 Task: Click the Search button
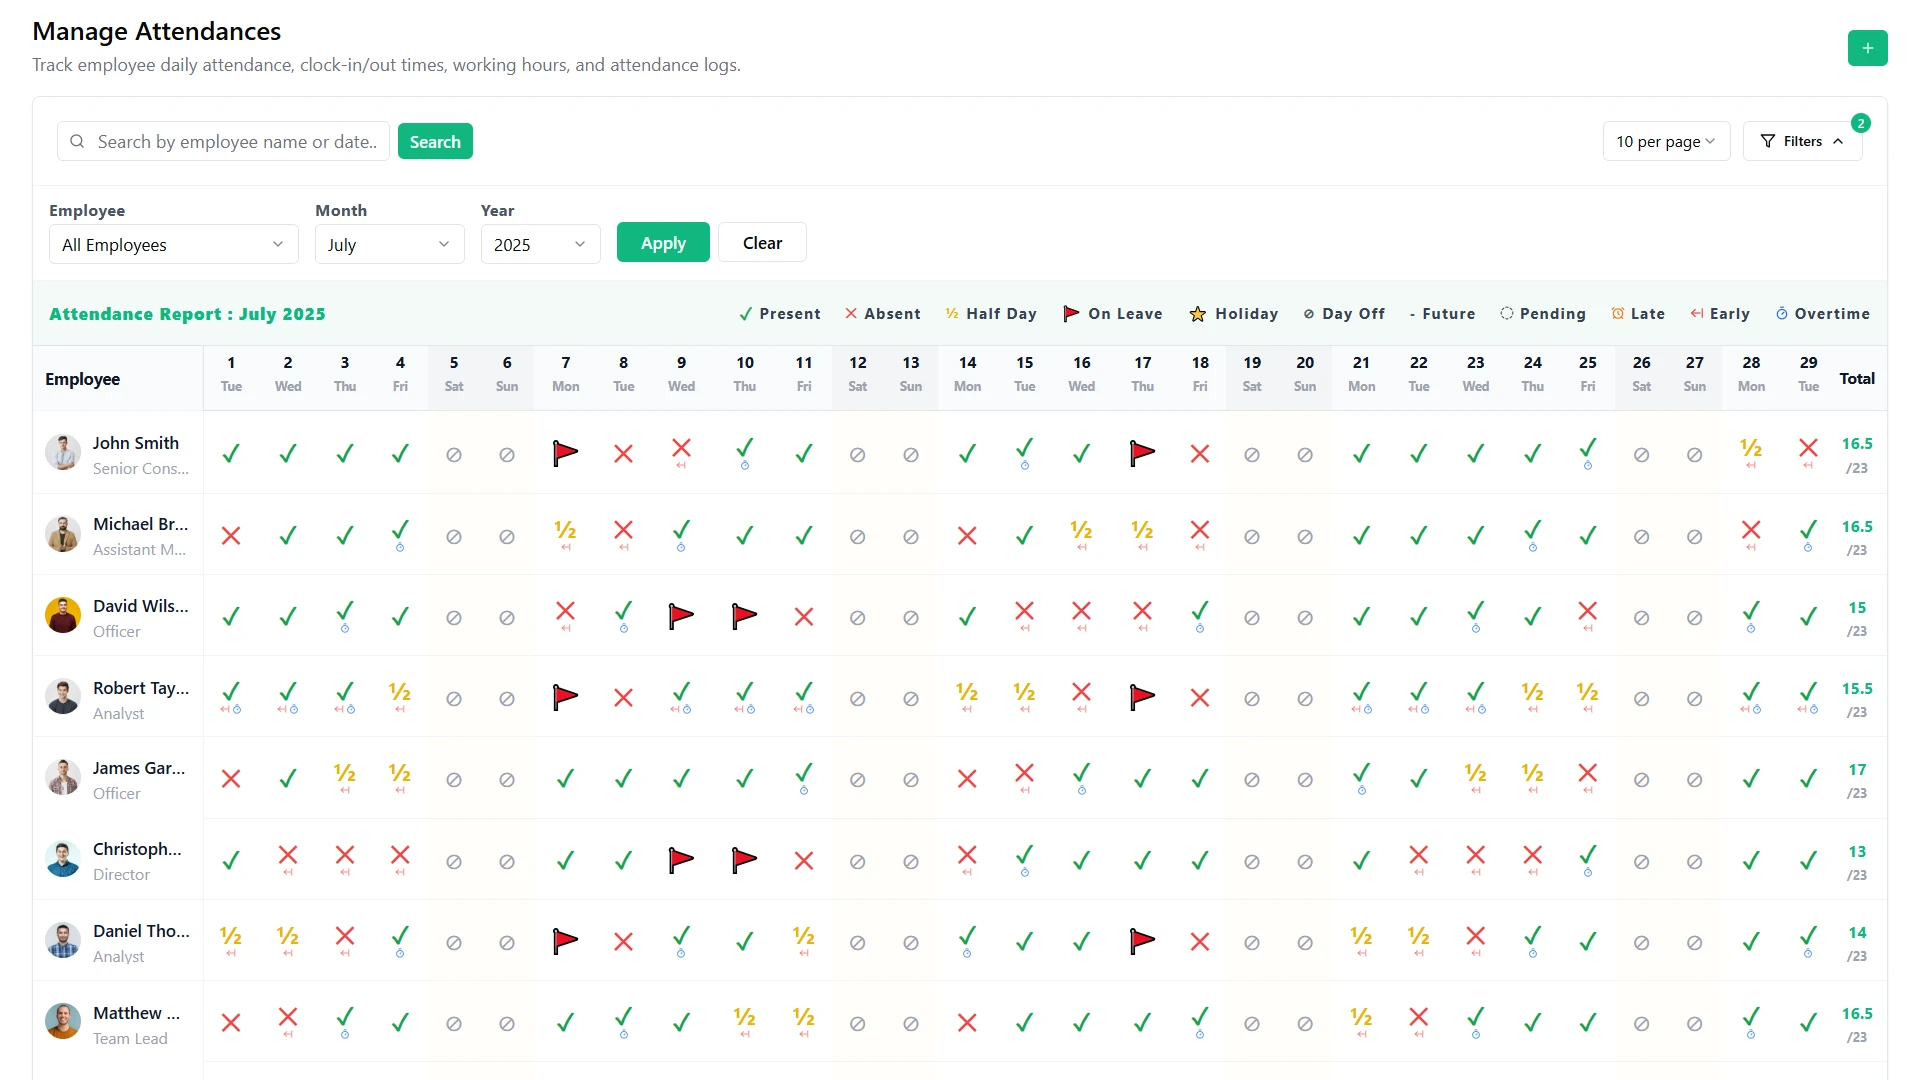(x=435, y=141)
